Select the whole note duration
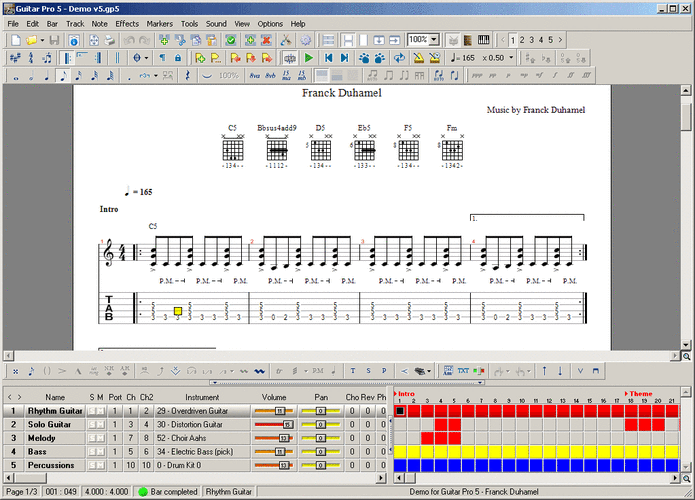Viewport: 695px width, 500px height. tap(16, 76)
